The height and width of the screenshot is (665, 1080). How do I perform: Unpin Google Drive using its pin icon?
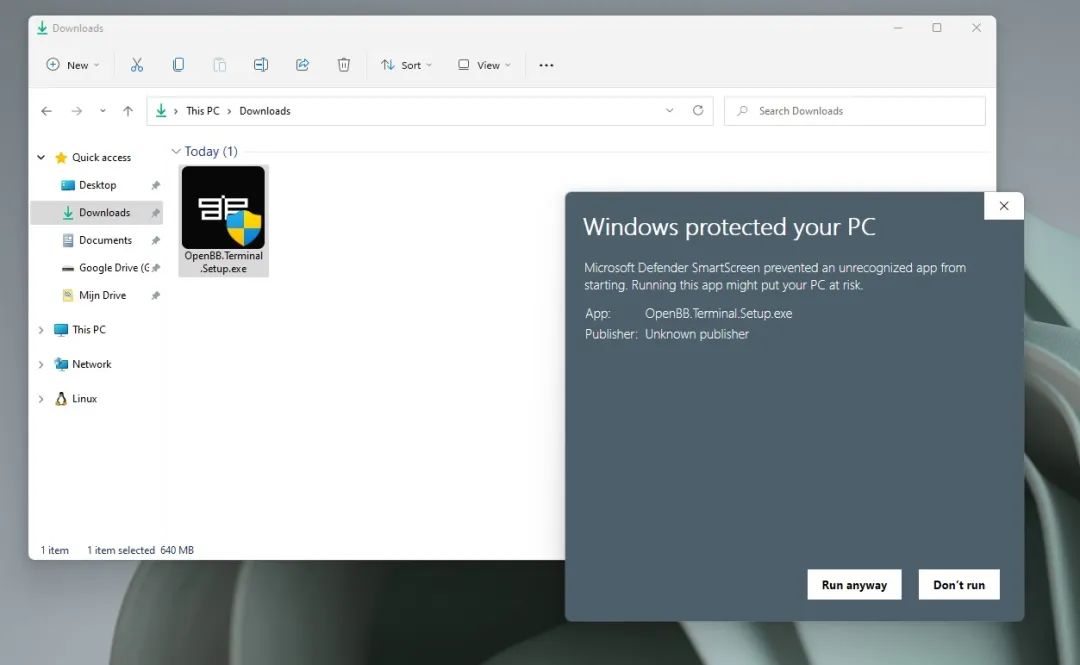[156, 268]
